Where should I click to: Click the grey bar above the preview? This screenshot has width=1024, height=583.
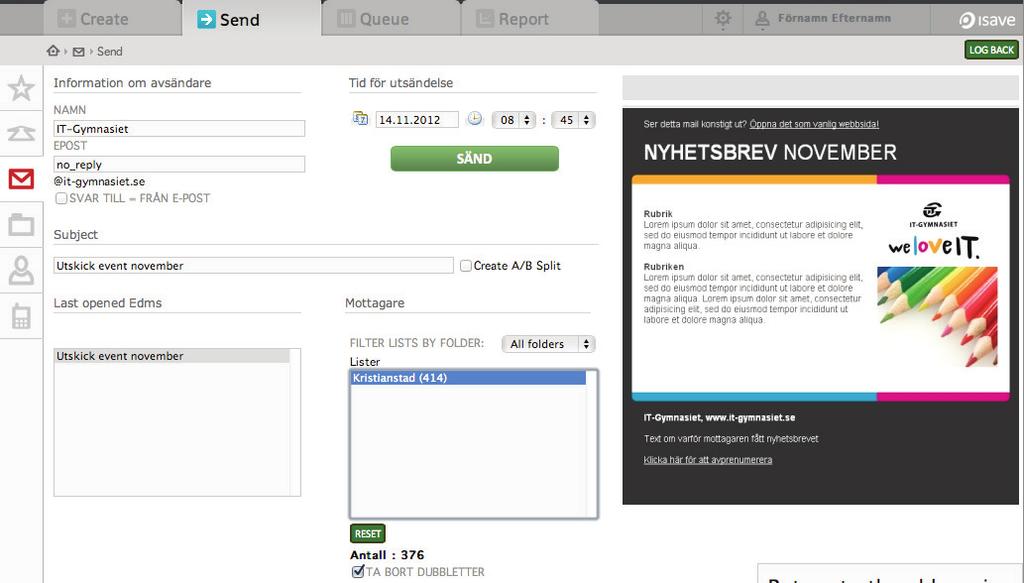point(820,87)
